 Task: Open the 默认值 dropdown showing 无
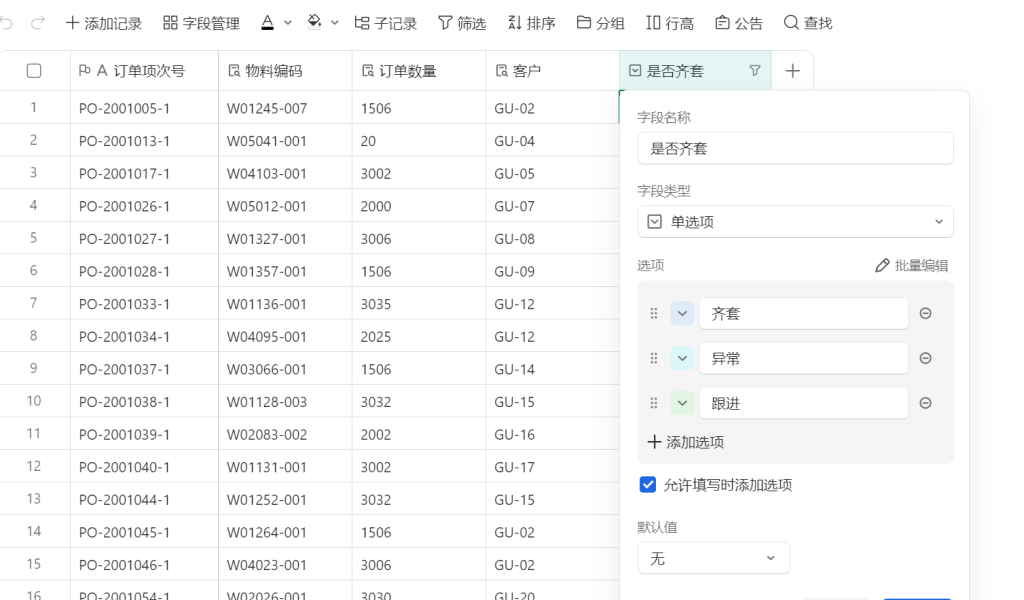(x=714, y=559)
